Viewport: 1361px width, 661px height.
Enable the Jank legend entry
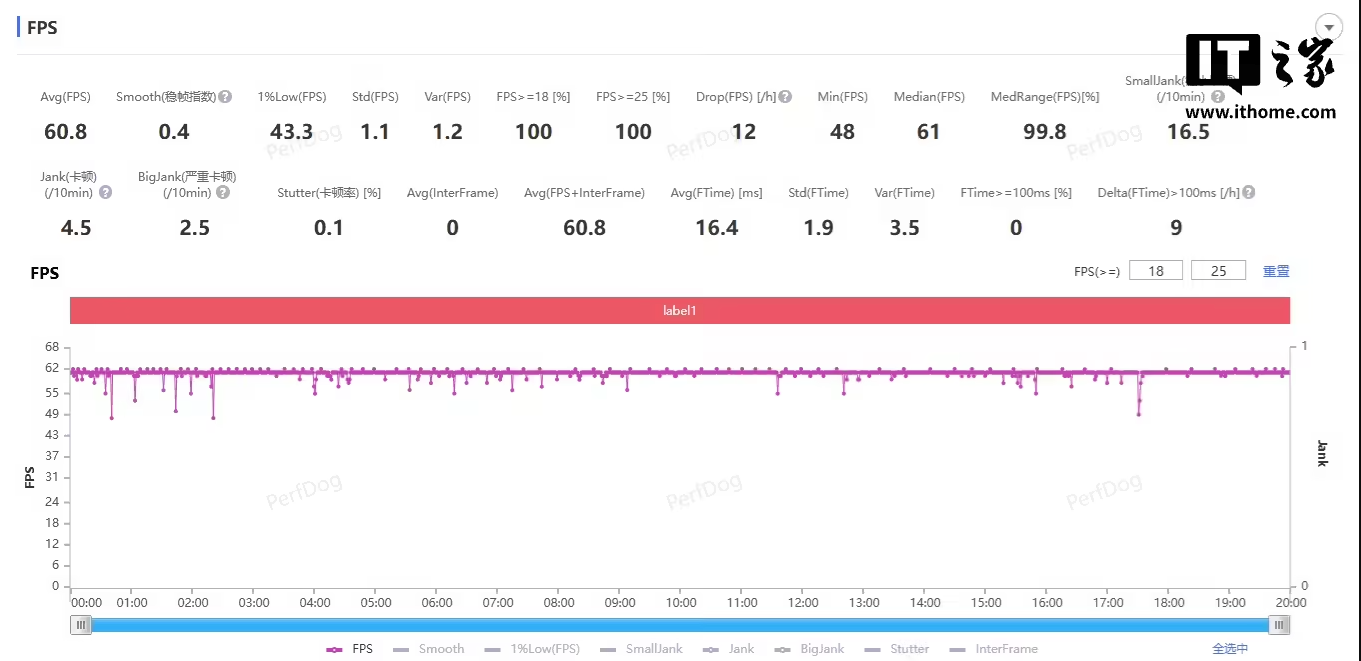click(x=729, y=649)
